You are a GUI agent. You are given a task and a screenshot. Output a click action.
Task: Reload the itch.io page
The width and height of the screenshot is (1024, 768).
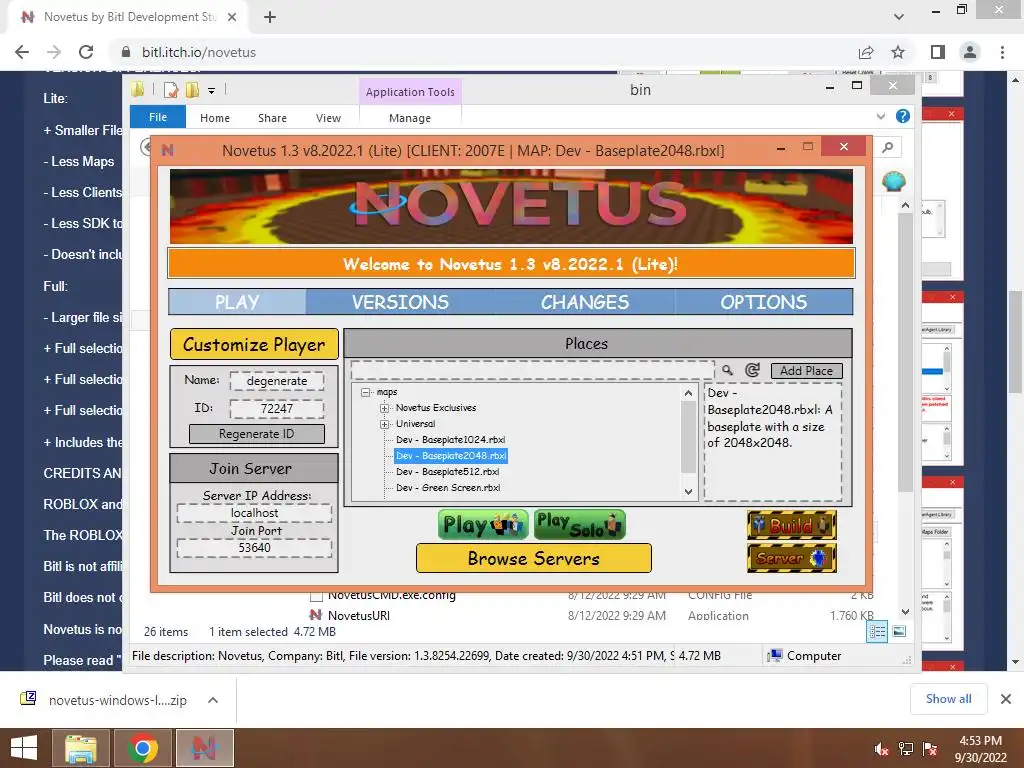coord(86,52)
